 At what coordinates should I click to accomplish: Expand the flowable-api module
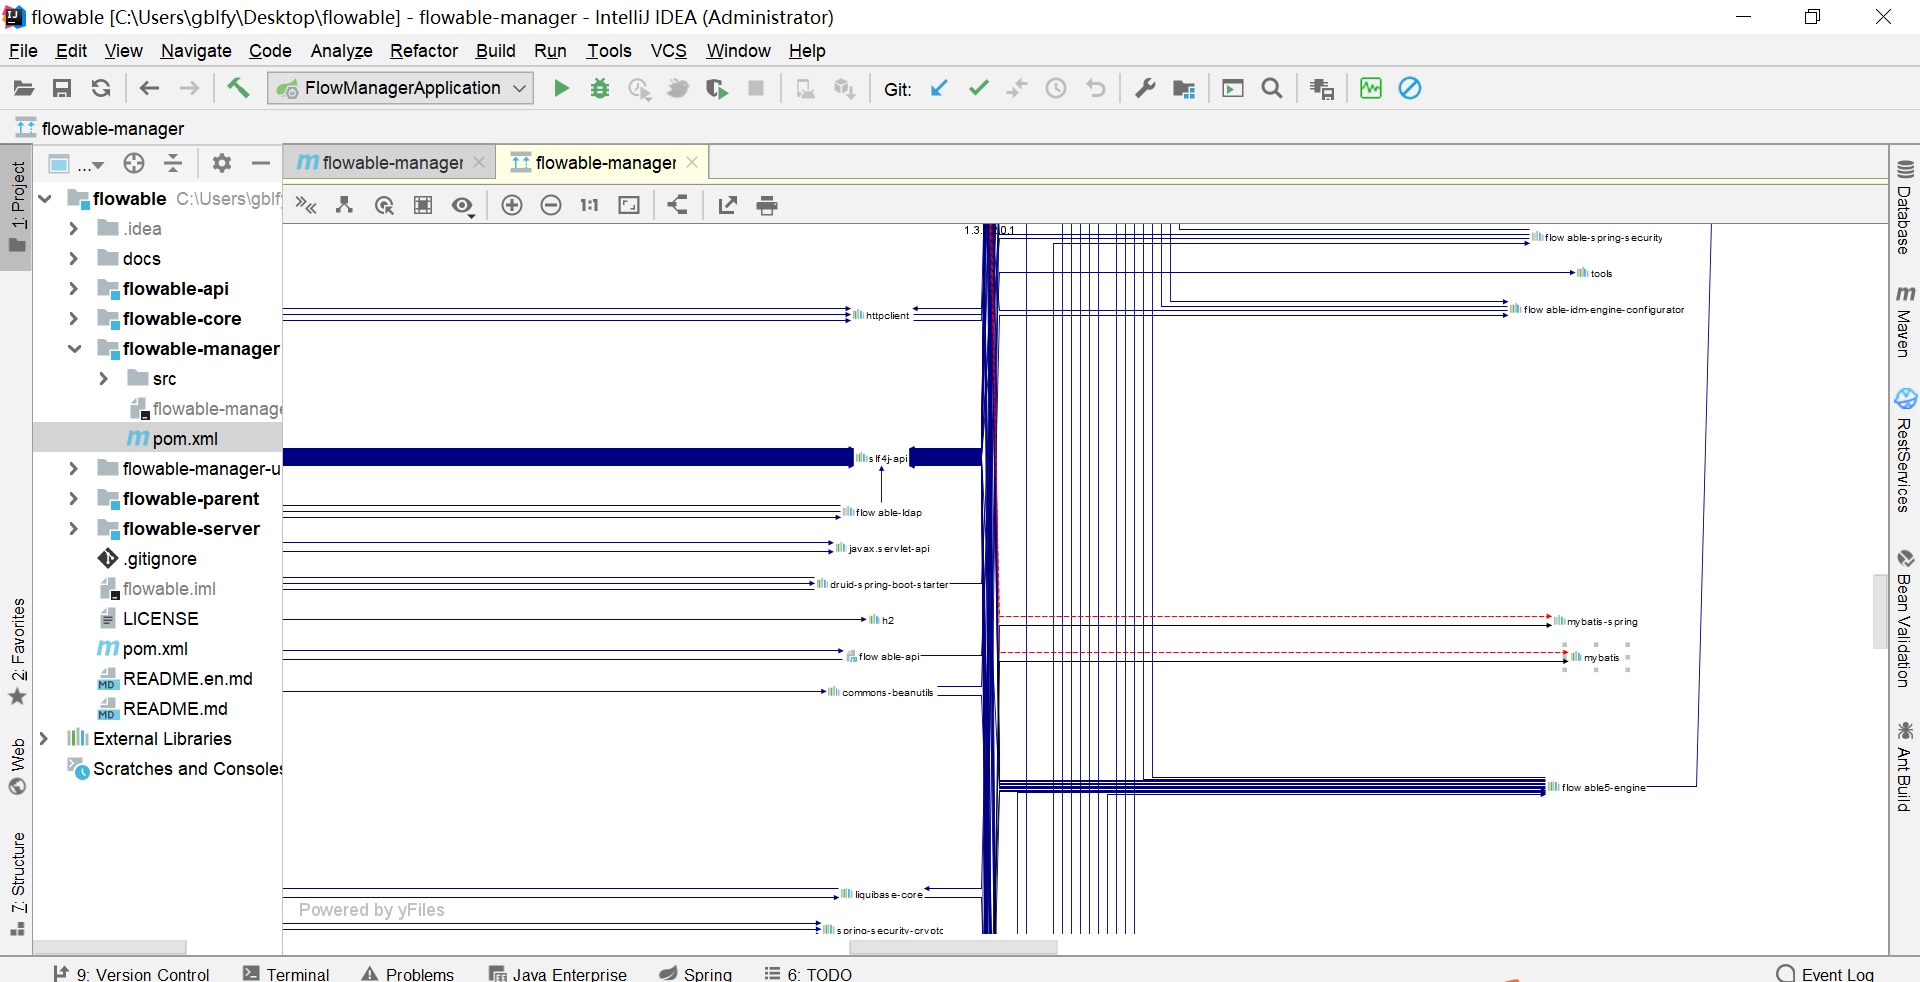point(73,289)
